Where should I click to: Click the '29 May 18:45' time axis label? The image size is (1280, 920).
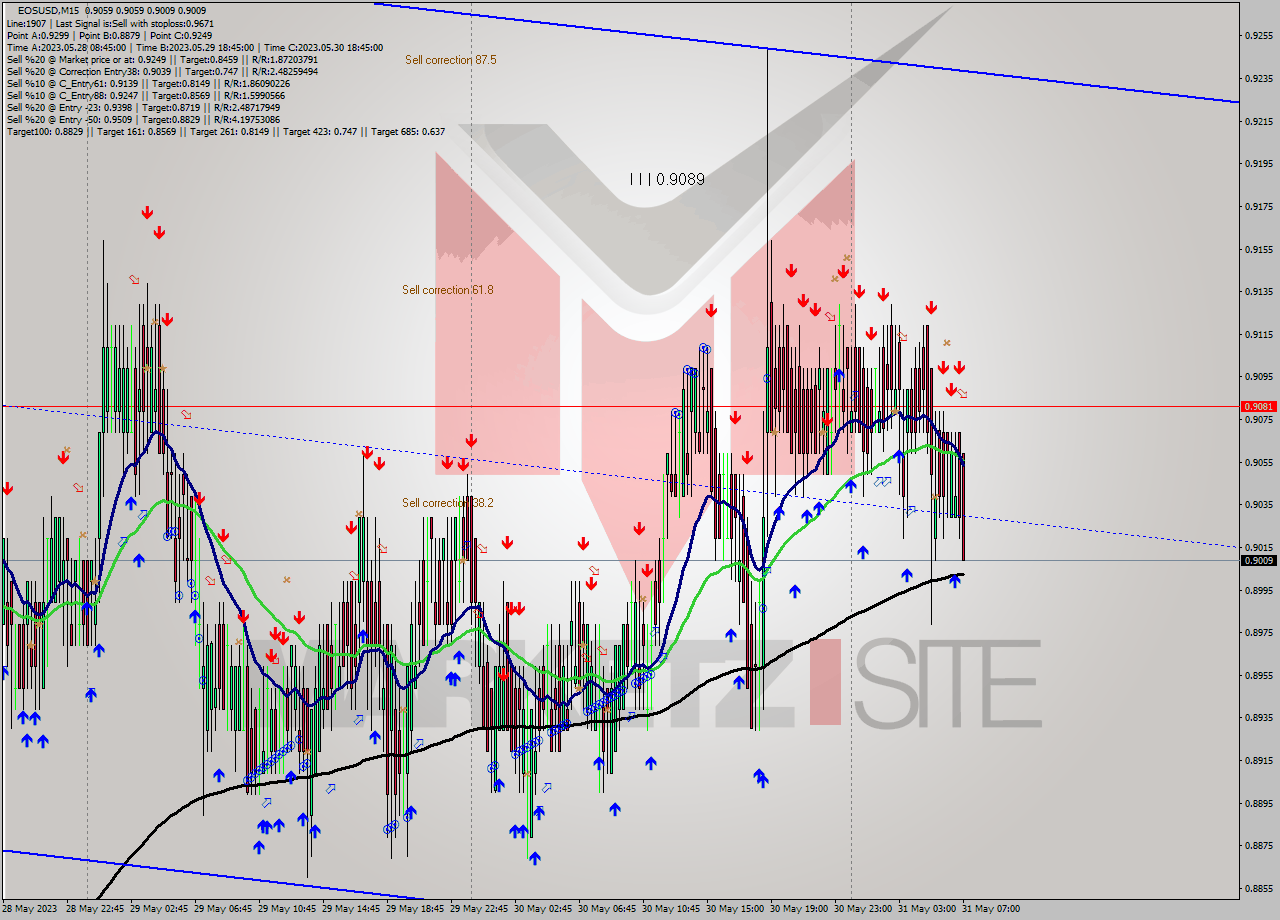coord(415,909)
